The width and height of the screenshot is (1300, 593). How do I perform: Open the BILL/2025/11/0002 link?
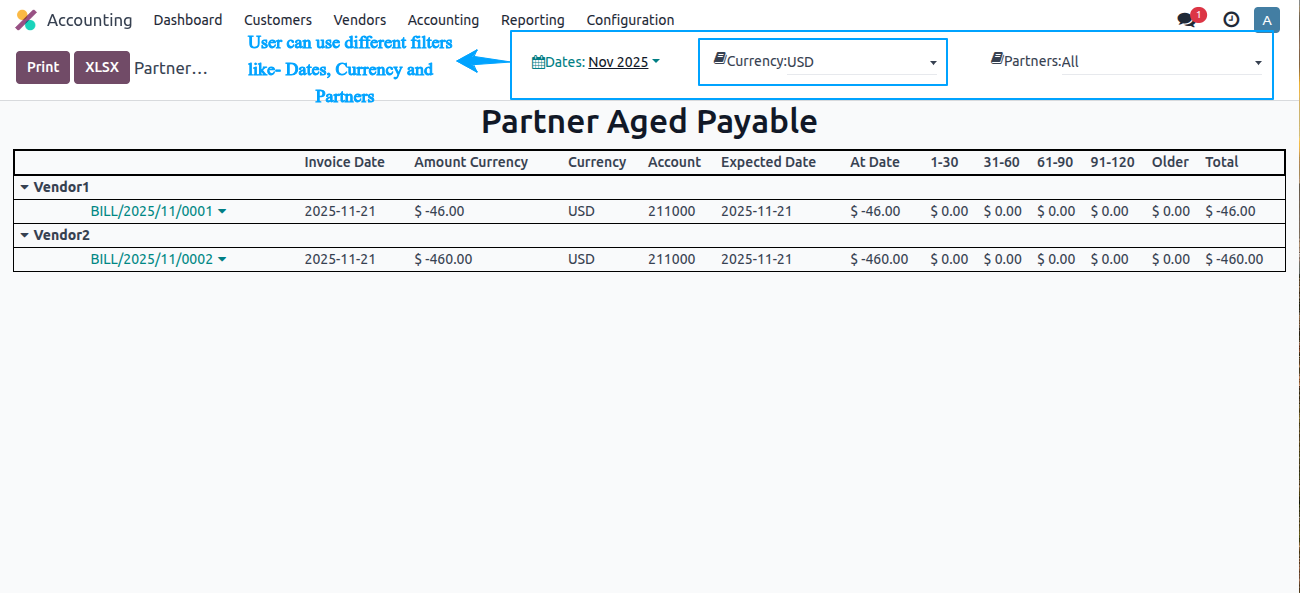tap(152, 259)
